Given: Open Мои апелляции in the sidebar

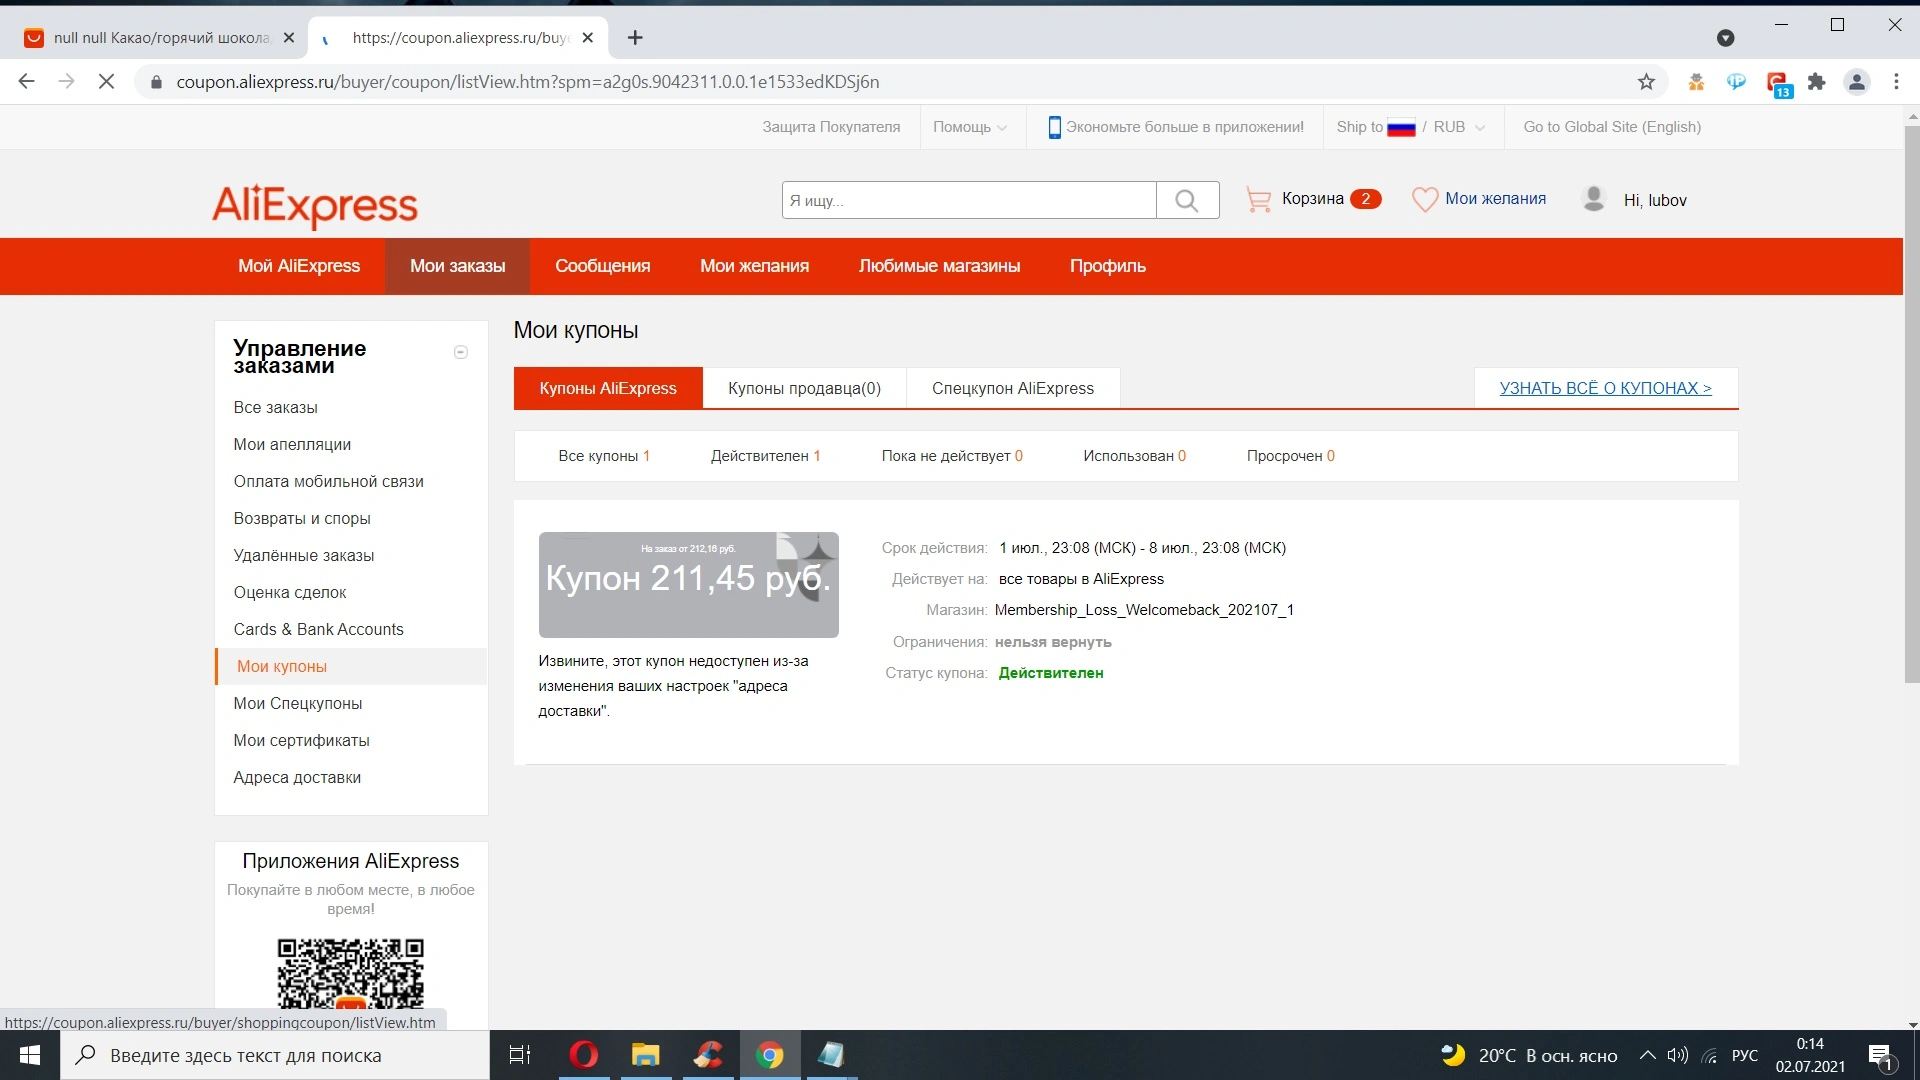Looking at the screenshot, I should [x=292, y=445].
